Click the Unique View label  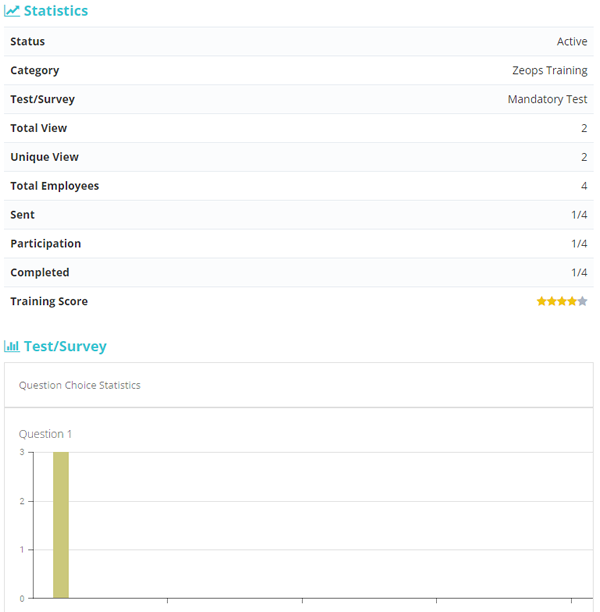pos(44,157)
